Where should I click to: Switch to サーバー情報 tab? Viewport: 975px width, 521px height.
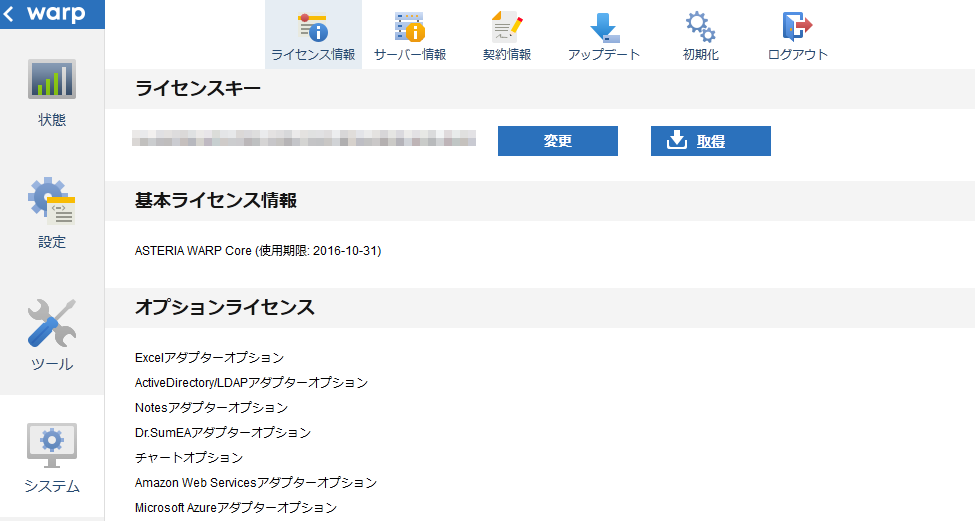[x=410, y=35]
